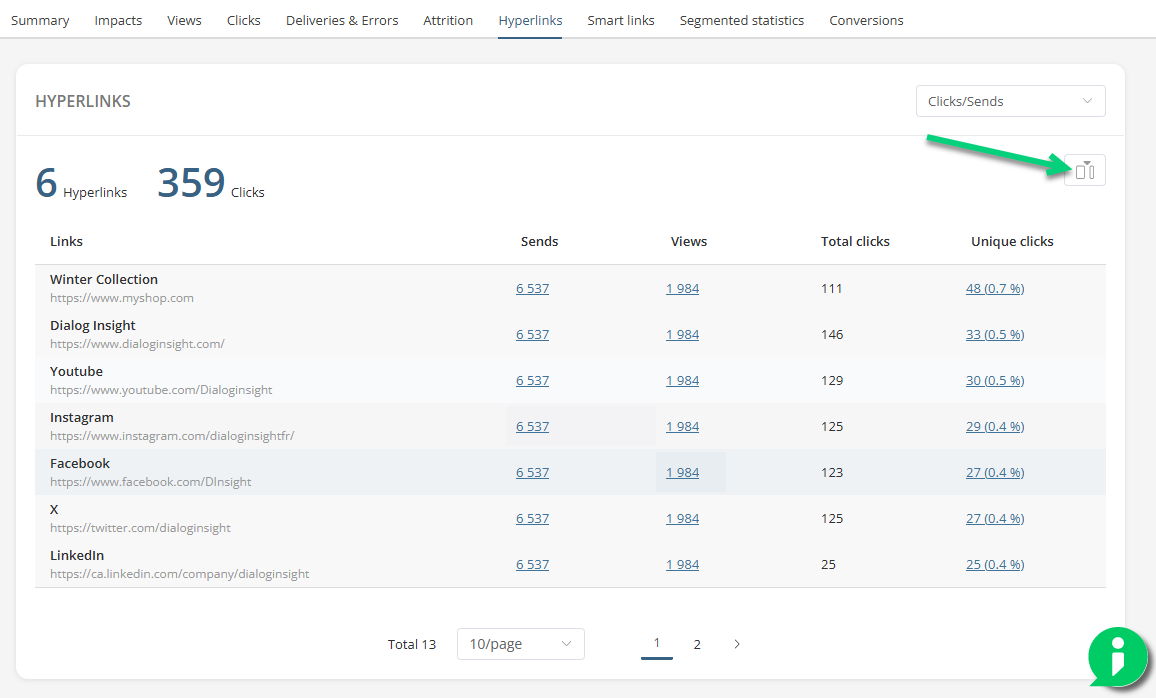Select the twitter.com/dialoginsight URL text

coord(140,528)
